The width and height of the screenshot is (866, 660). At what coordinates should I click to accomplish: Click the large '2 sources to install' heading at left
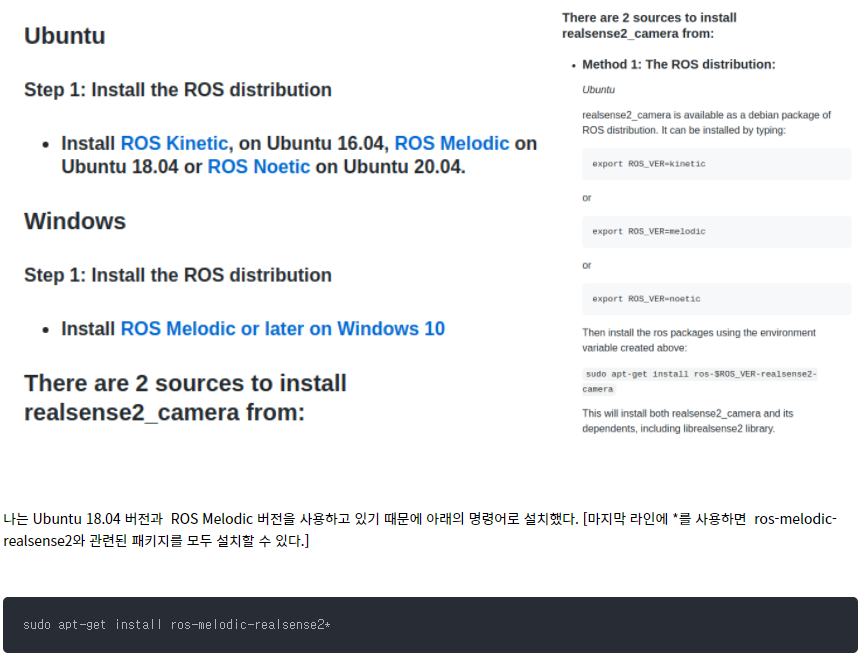click(185, 398)
